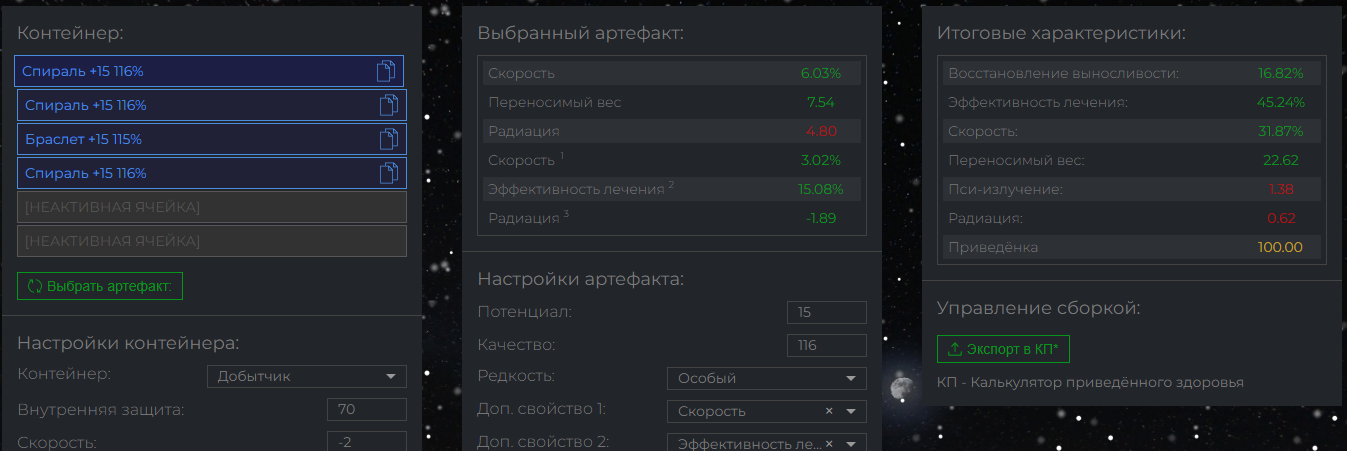Viewport: 1347px width, 451px height.
Task: Click the refresh icon on Выбрать артефакт
Action: tap(35, 286)
